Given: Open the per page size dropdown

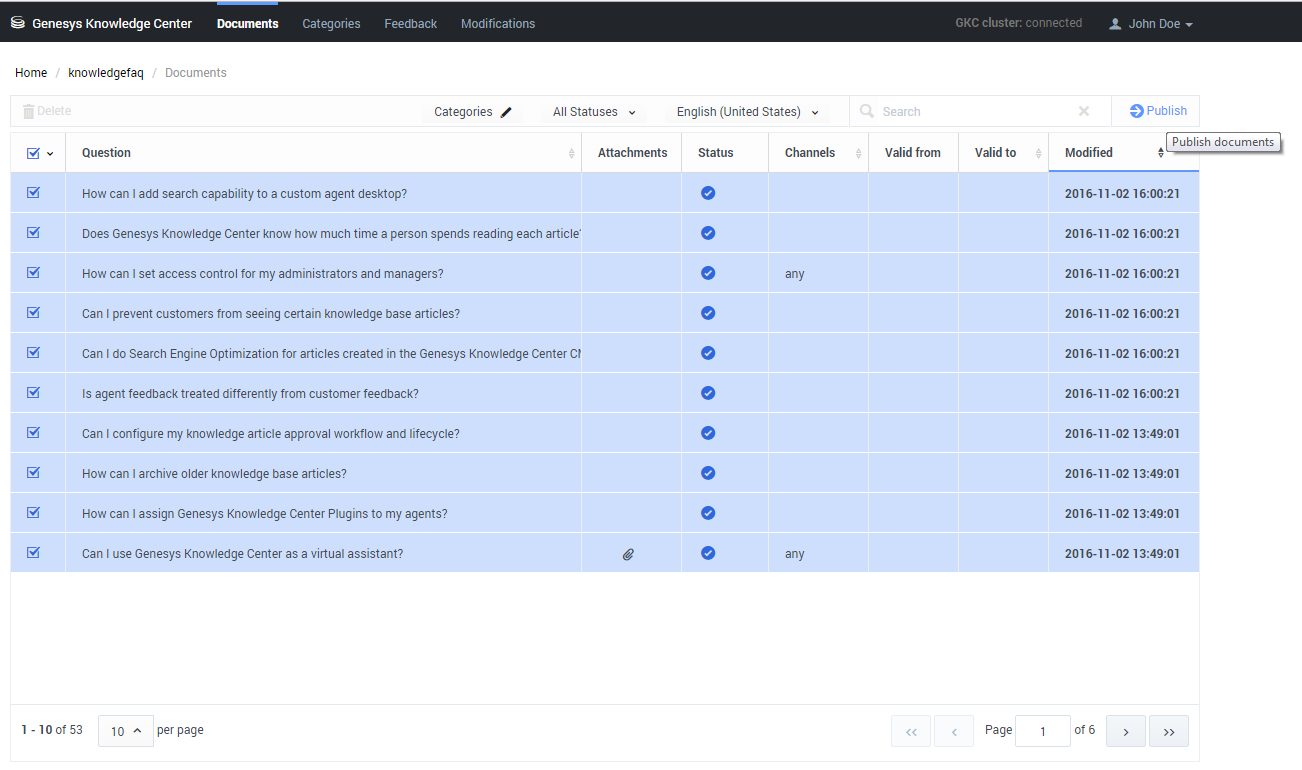Looking at the screenshot, I should tap(126, 731).
